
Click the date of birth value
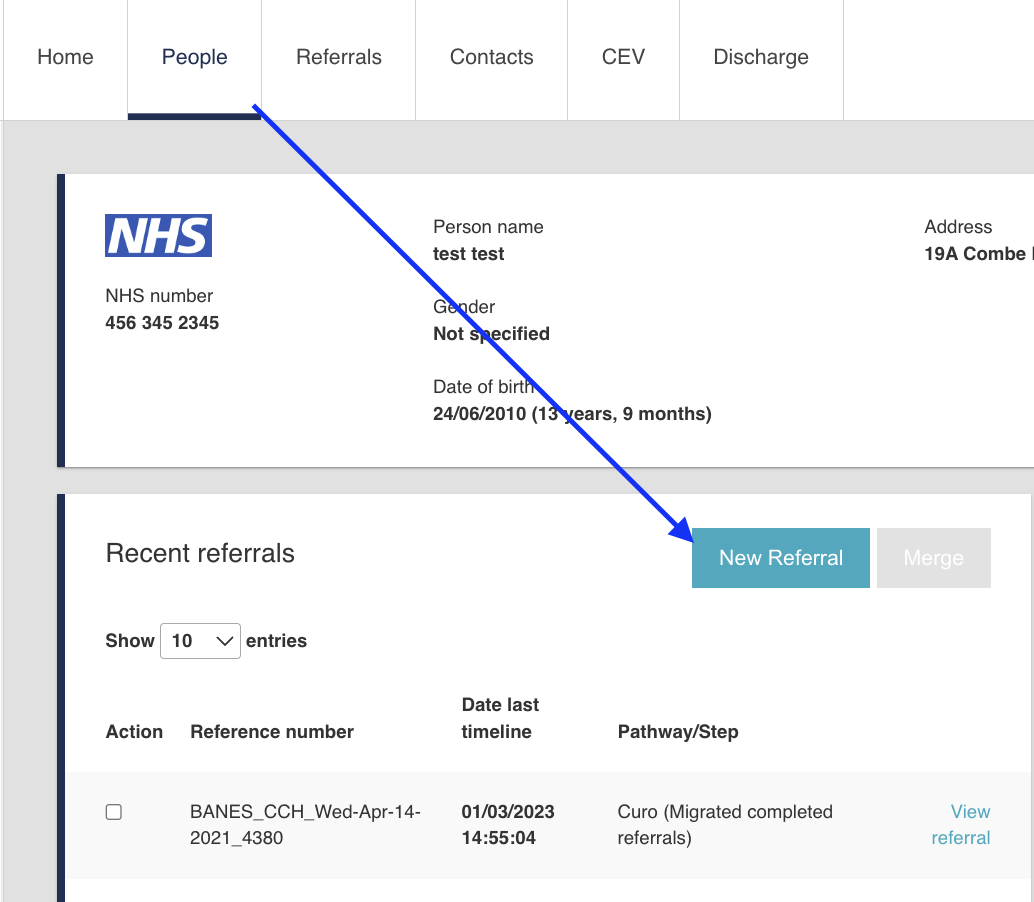pos(572,414)
